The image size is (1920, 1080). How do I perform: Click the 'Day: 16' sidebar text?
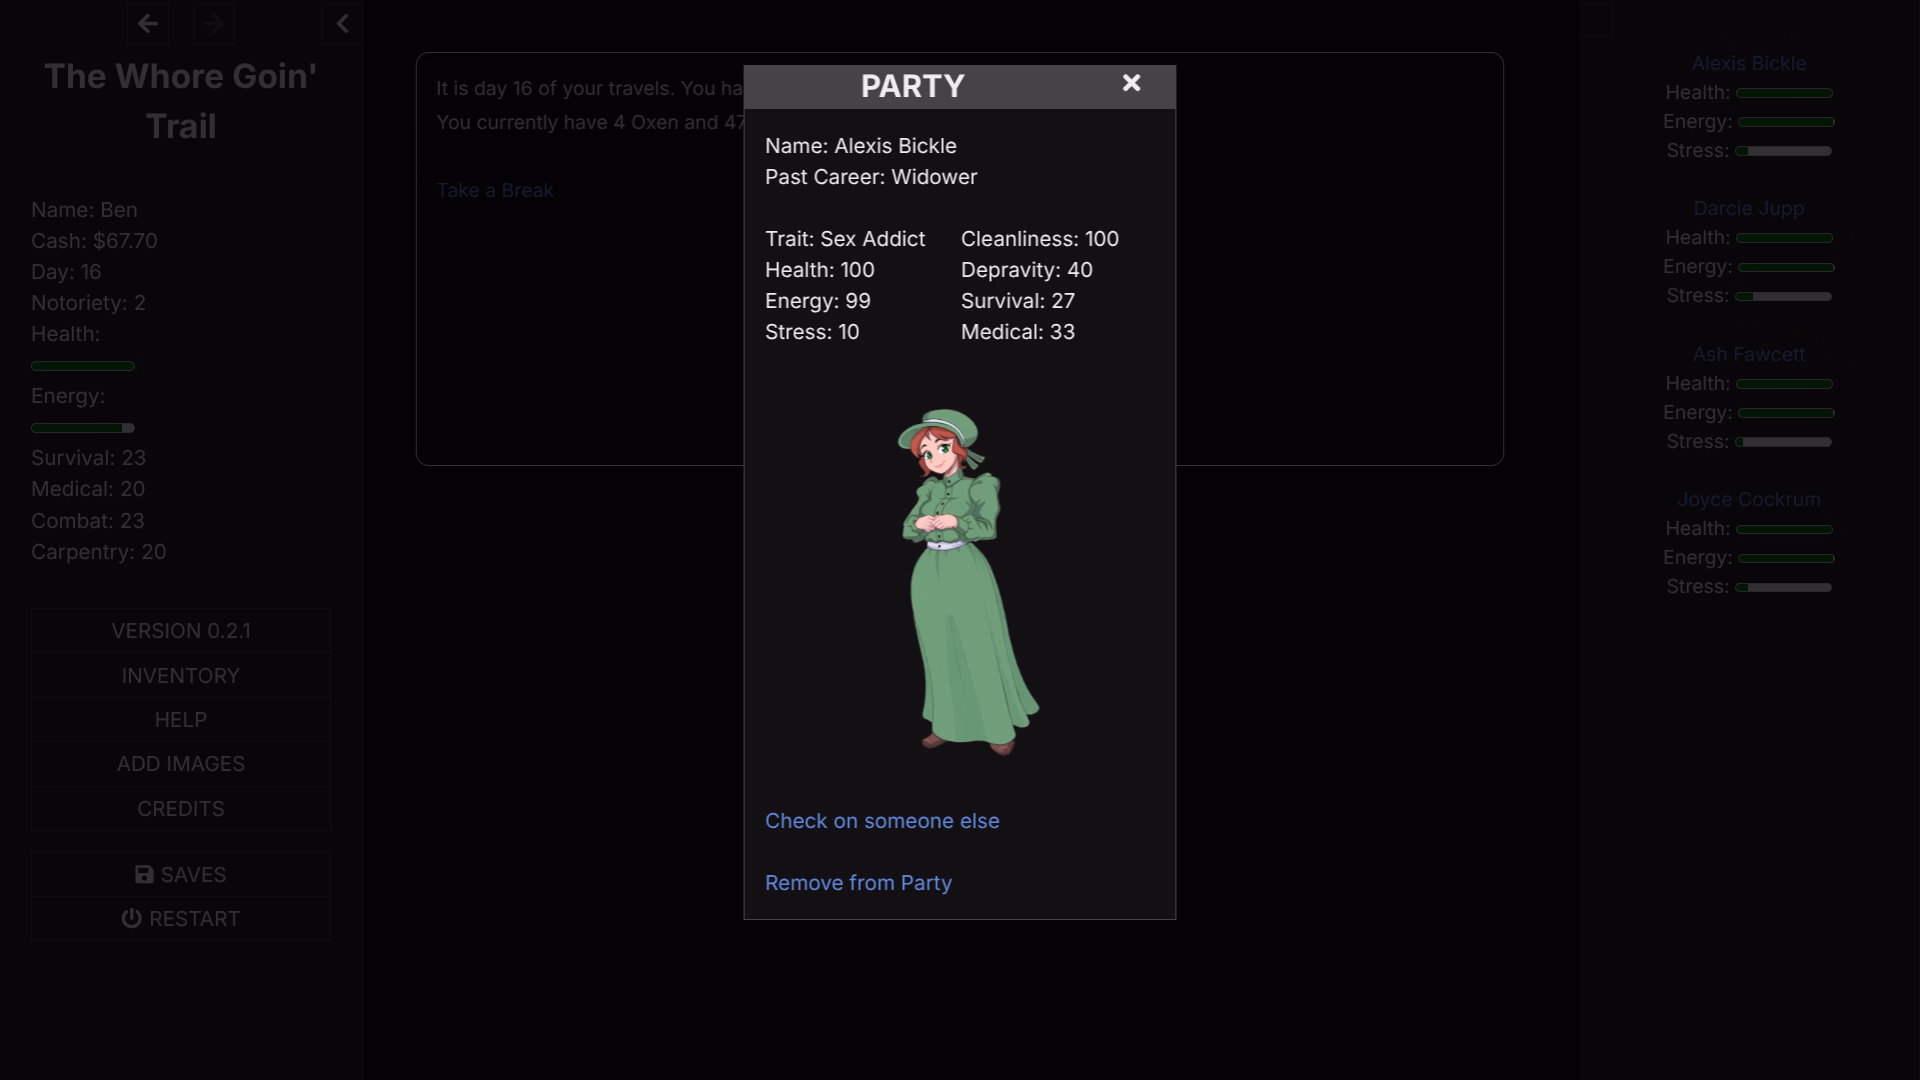66,272
